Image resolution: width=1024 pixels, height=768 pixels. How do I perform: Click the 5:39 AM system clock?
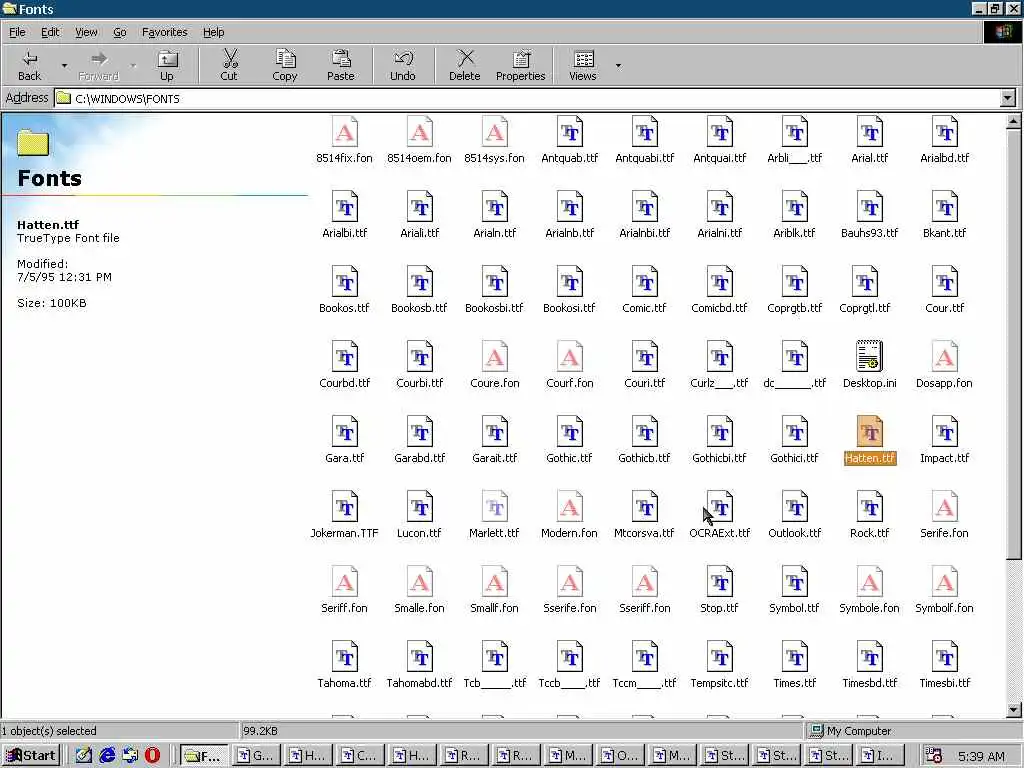(981, 756)
